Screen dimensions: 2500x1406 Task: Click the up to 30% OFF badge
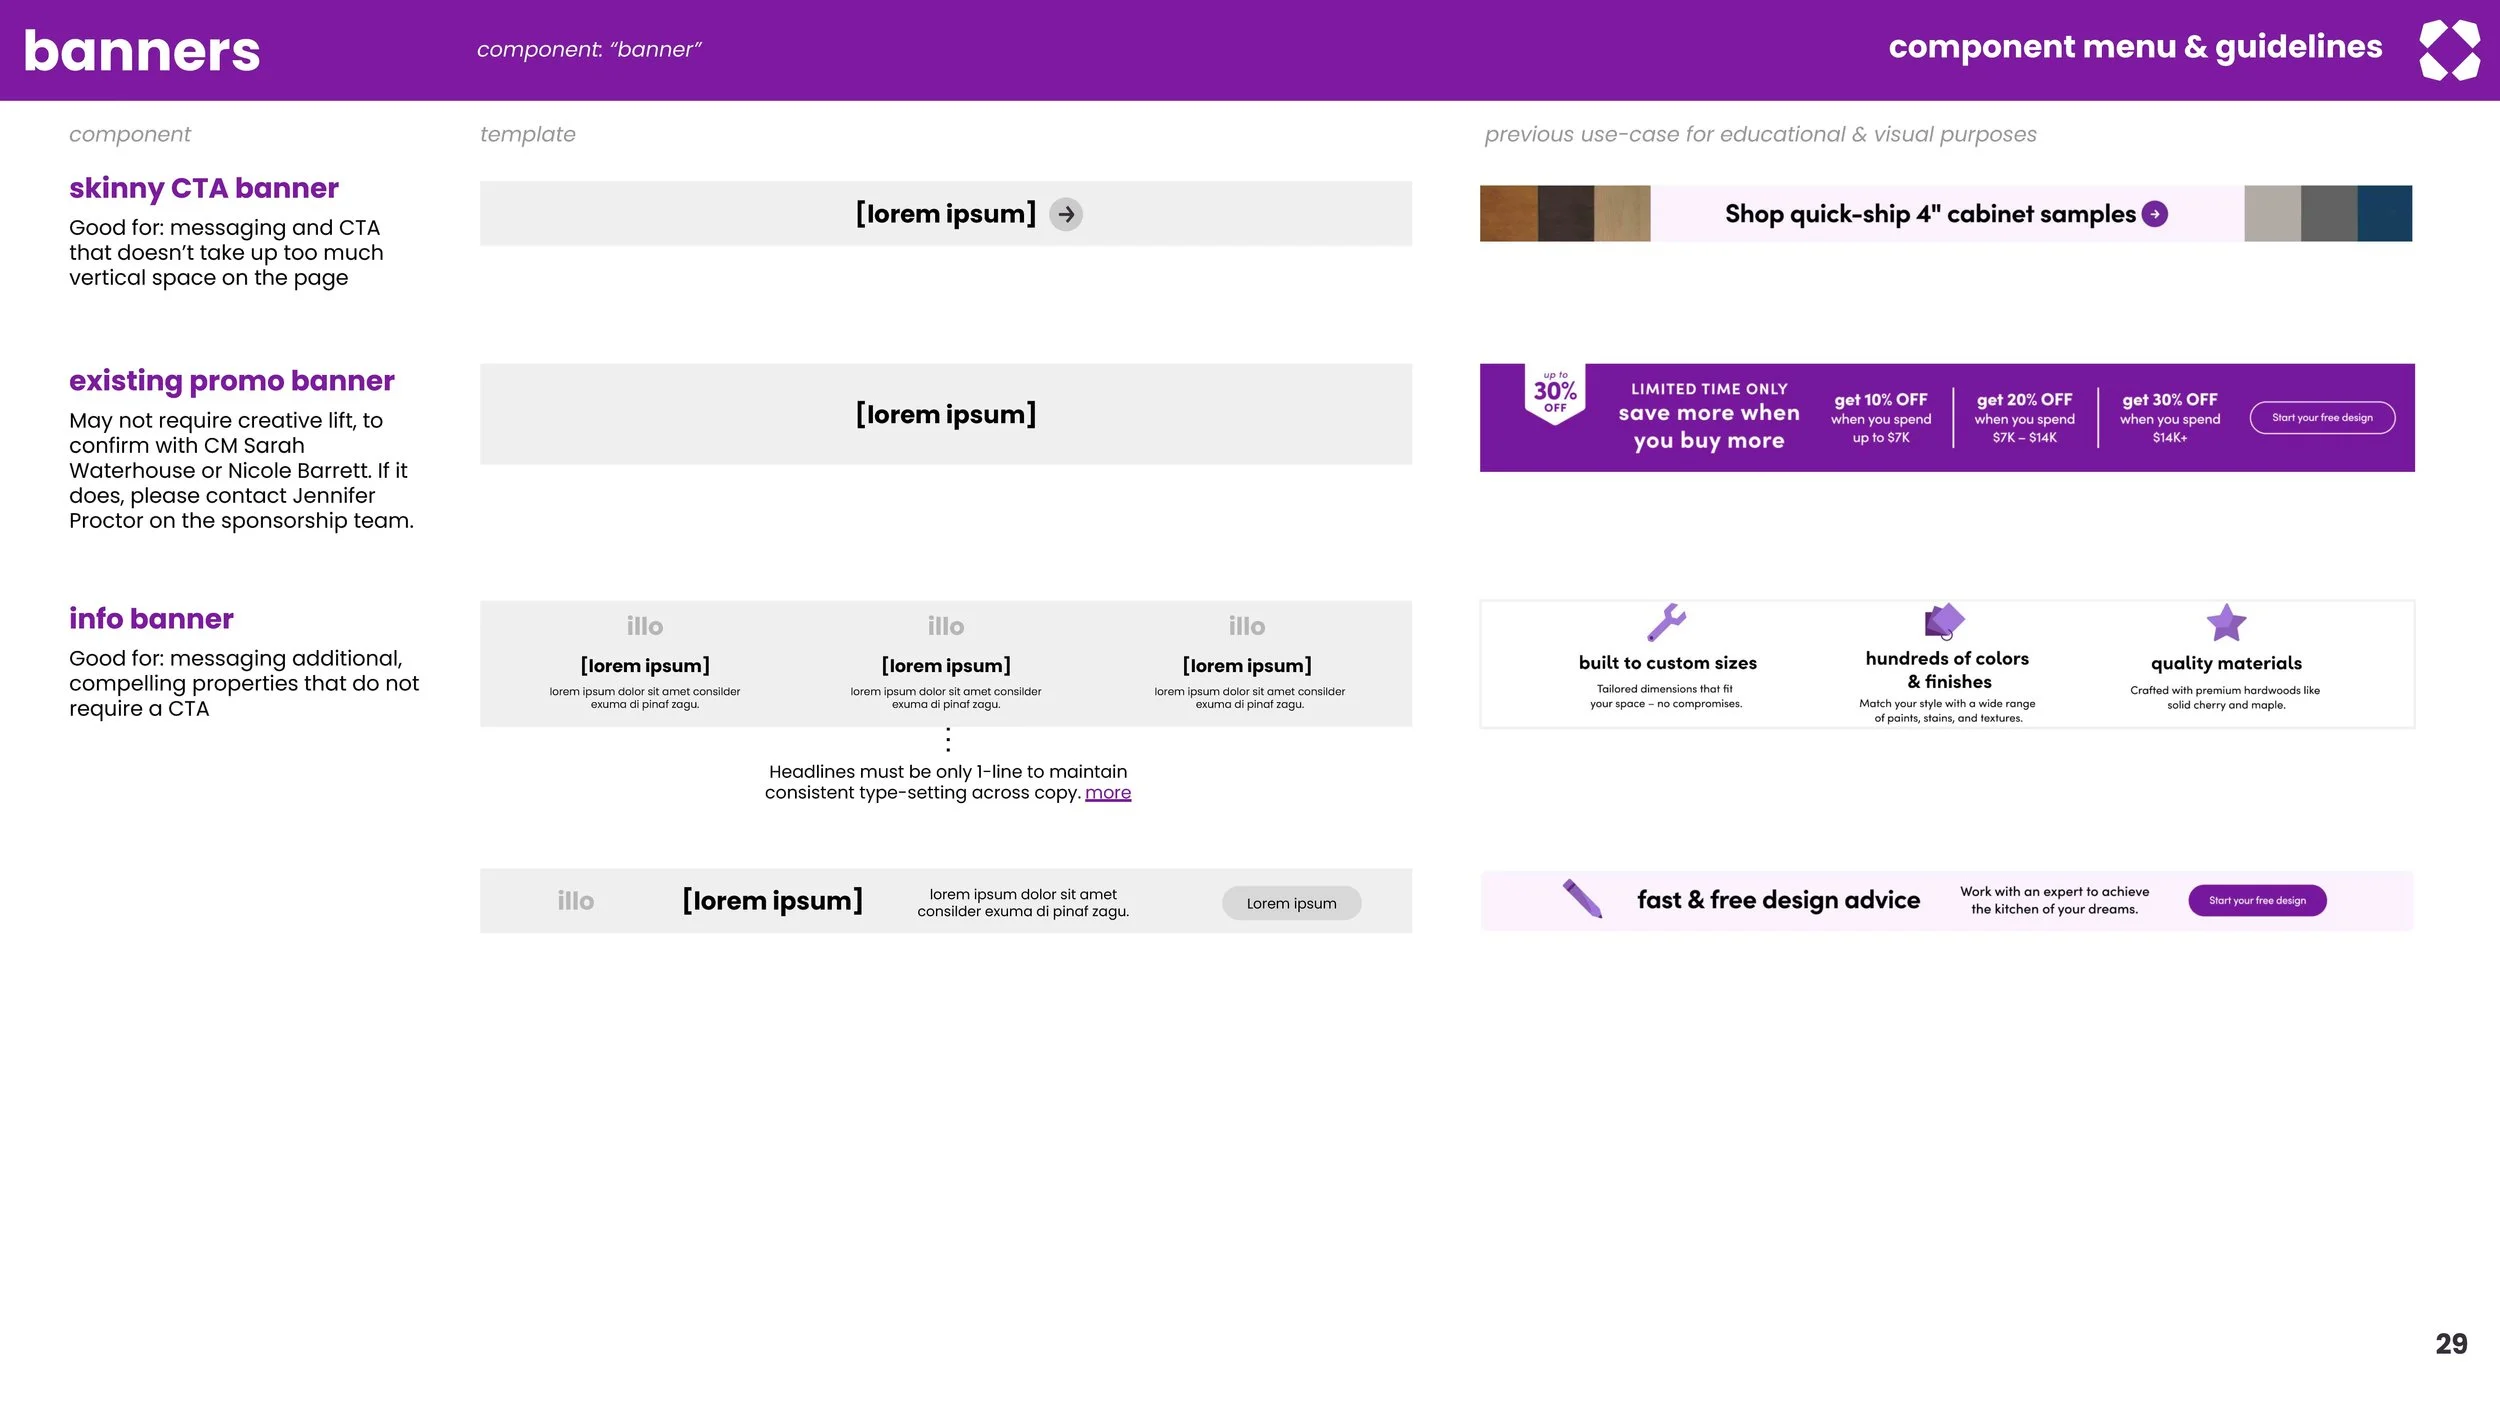pos(1555,393)
